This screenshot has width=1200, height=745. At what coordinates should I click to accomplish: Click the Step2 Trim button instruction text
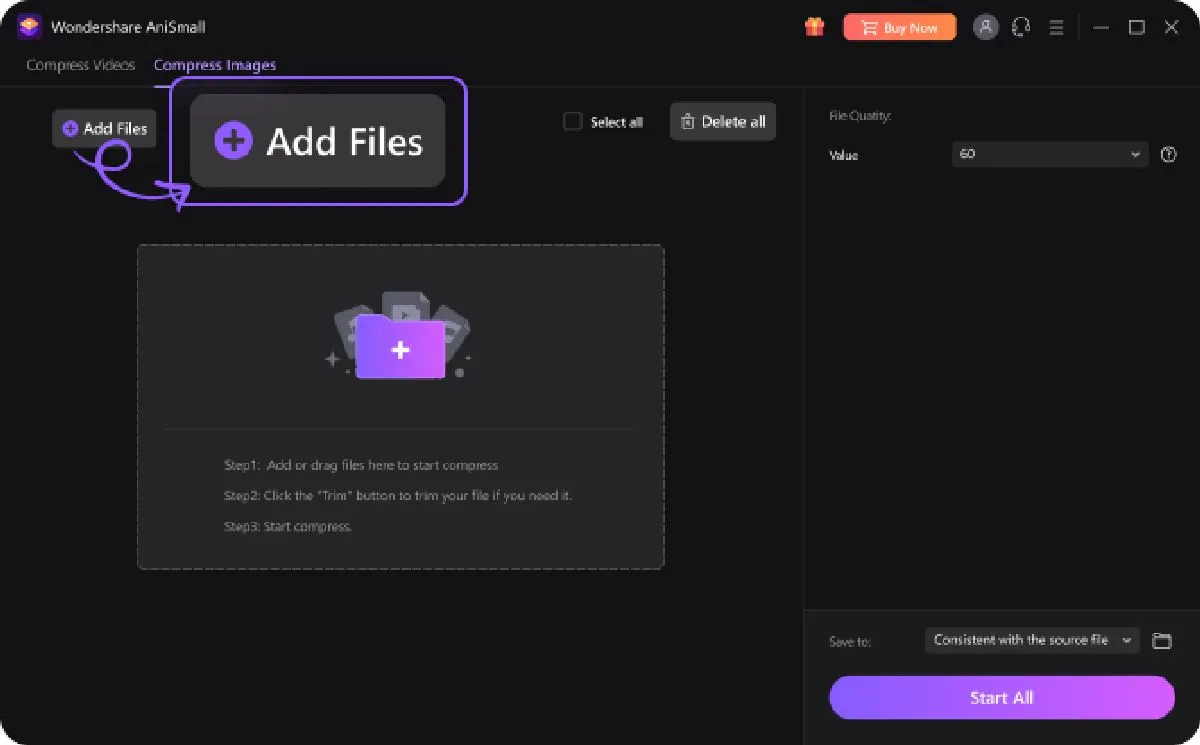click(398, 496)
